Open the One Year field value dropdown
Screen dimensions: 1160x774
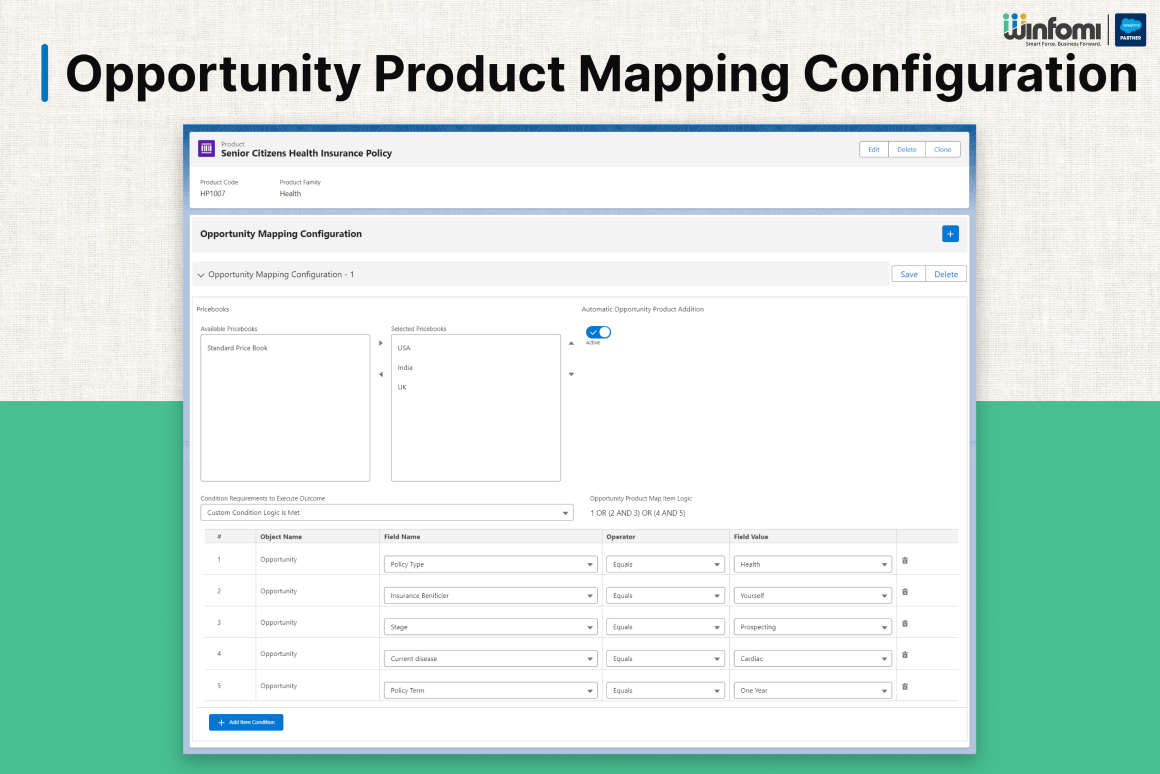pos(812,690)
